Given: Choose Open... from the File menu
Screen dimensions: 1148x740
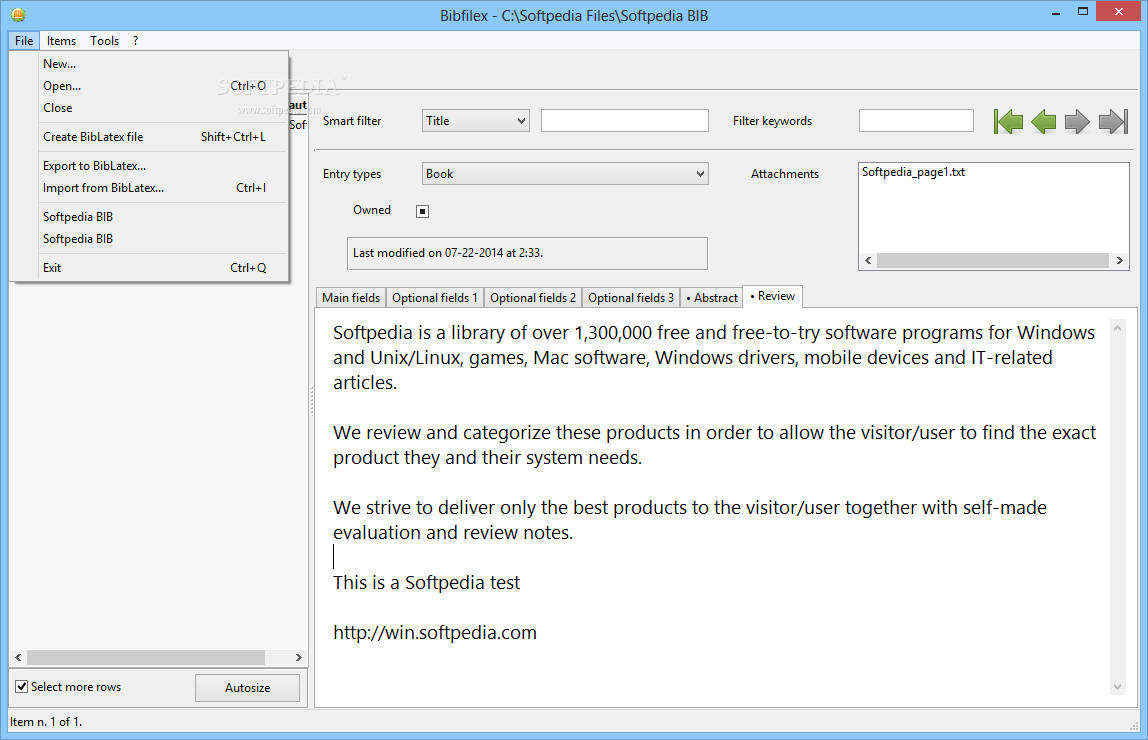Looking at the screenshot, I should click(149, 86).
